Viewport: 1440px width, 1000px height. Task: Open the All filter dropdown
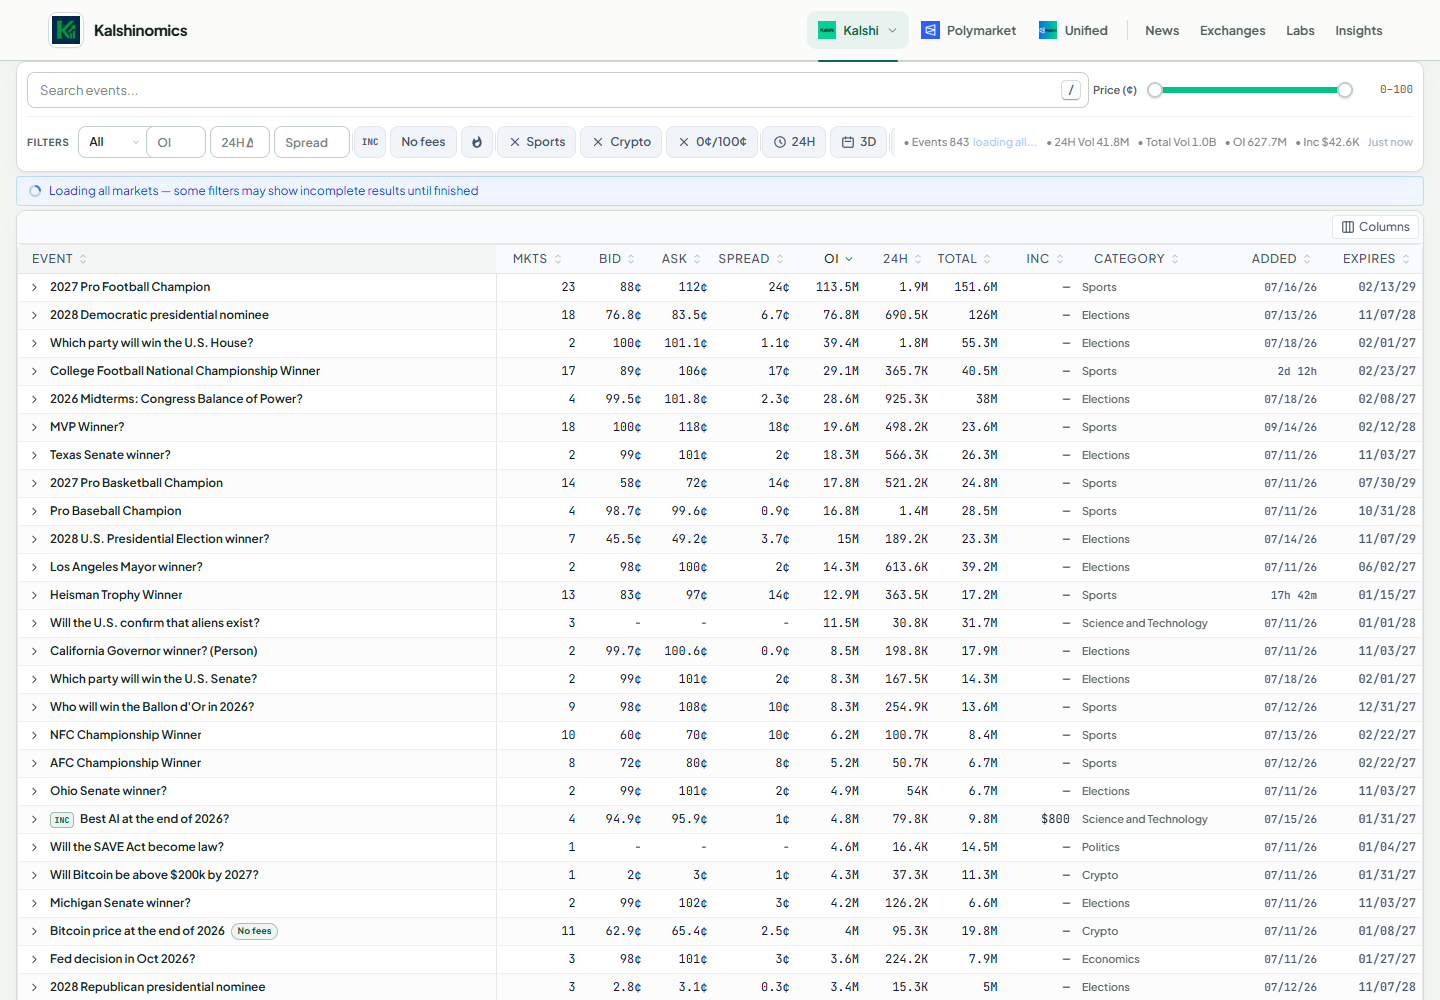click(114, 142)
